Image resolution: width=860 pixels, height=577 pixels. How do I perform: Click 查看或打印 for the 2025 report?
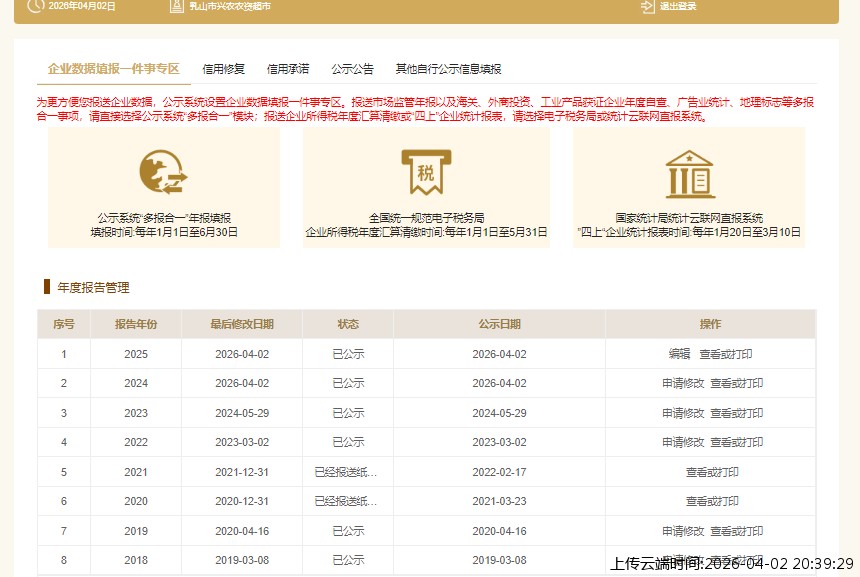[x=725, y=354]
